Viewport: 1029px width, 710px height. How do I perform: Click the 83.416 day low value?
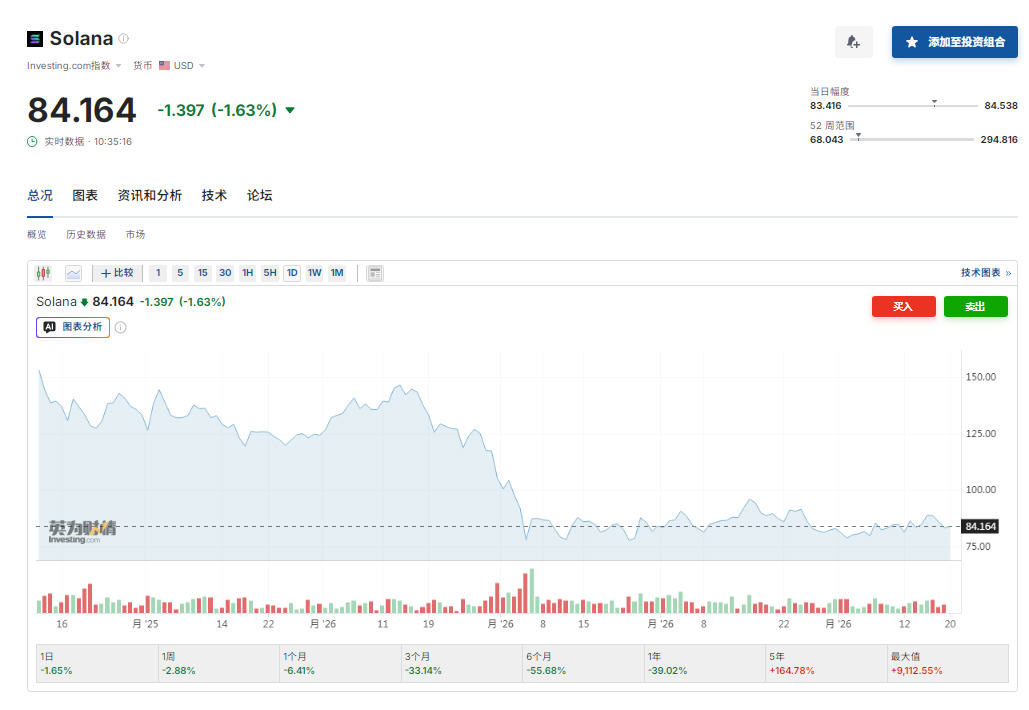[826, 106]
